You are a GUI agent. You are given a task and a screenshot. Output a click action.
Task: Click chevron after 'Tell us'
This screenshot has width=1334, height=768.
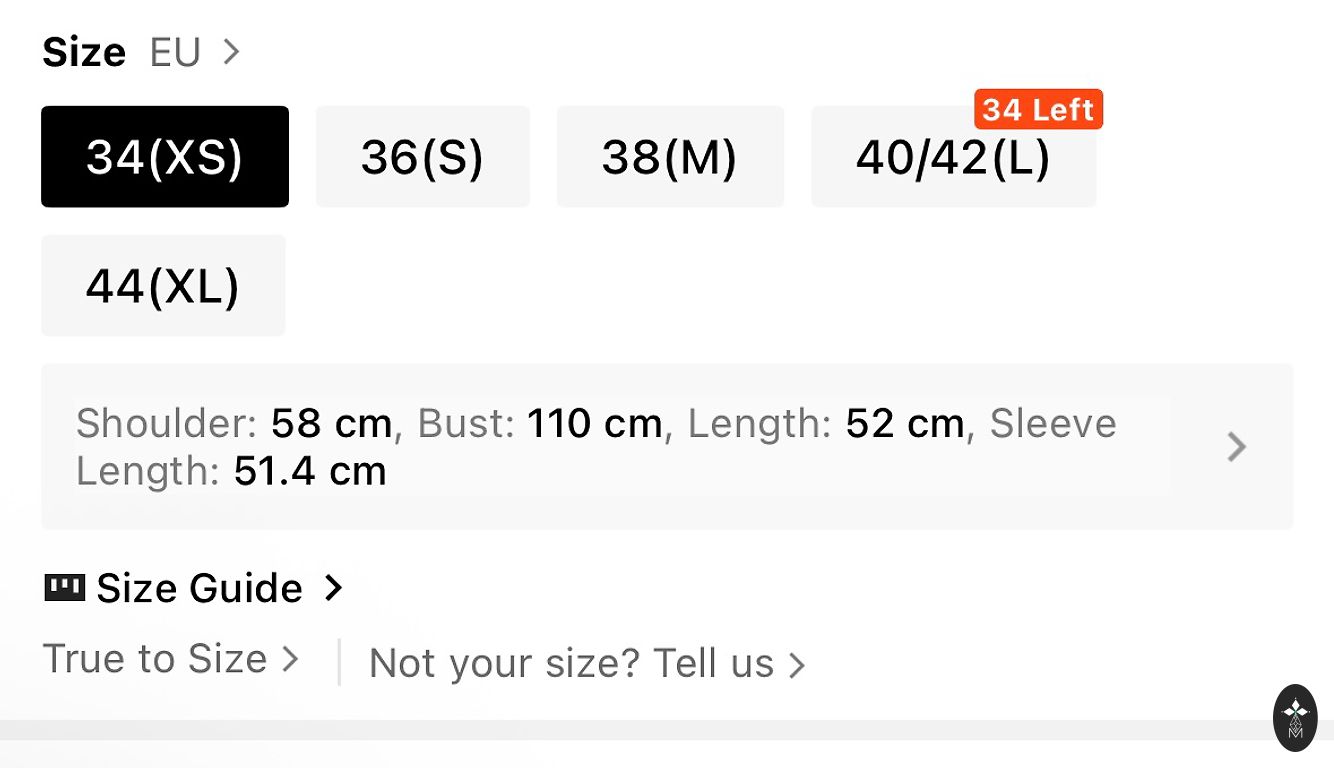click(797, 665)
